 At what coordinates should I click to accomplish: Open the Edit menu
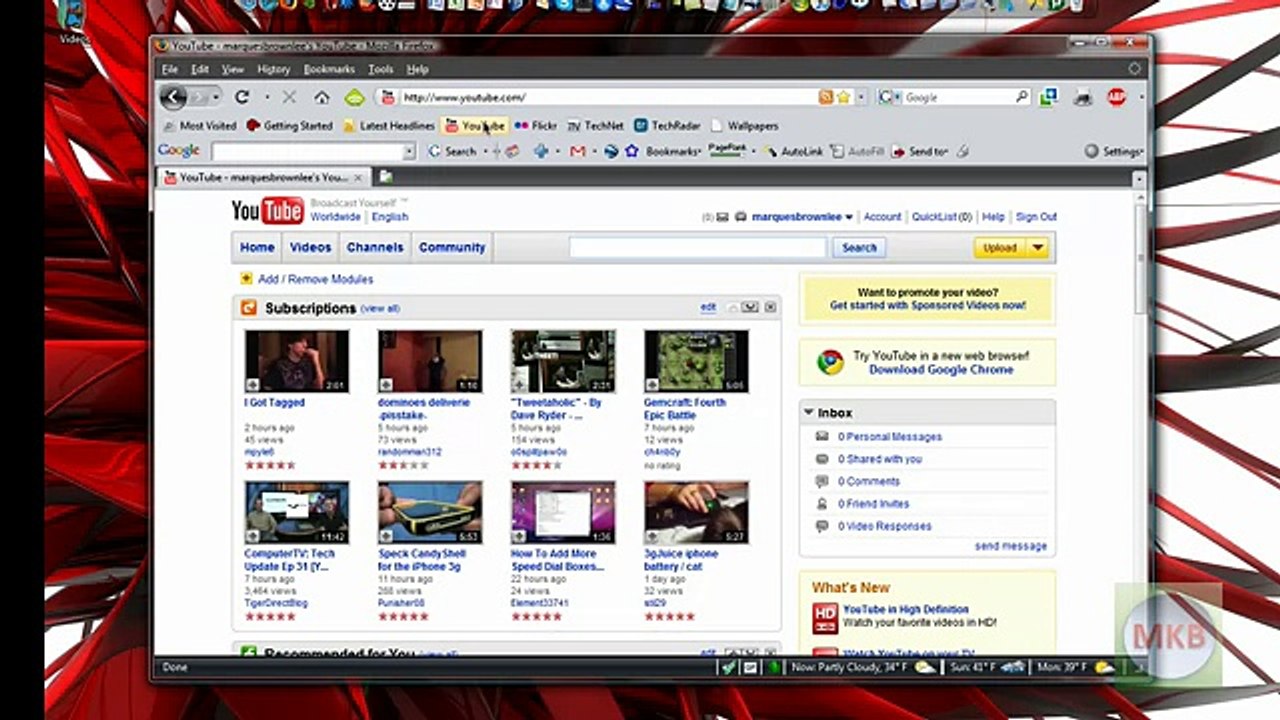pyautogui.click(x=201, y=69)
